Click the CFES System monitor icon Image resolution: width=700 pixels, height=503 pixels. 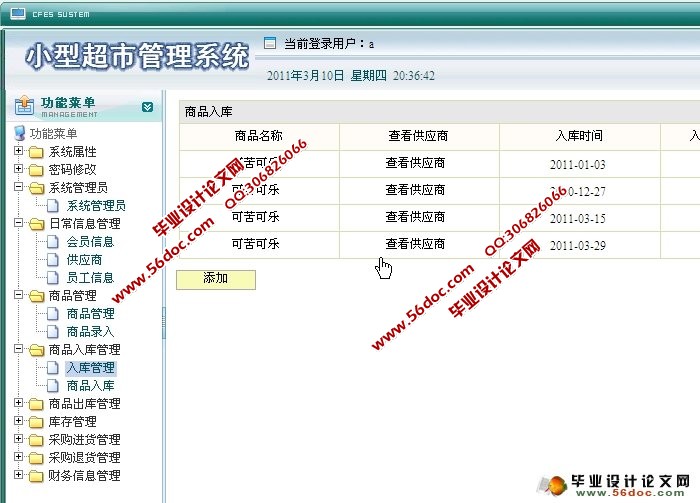coord(17,14)
